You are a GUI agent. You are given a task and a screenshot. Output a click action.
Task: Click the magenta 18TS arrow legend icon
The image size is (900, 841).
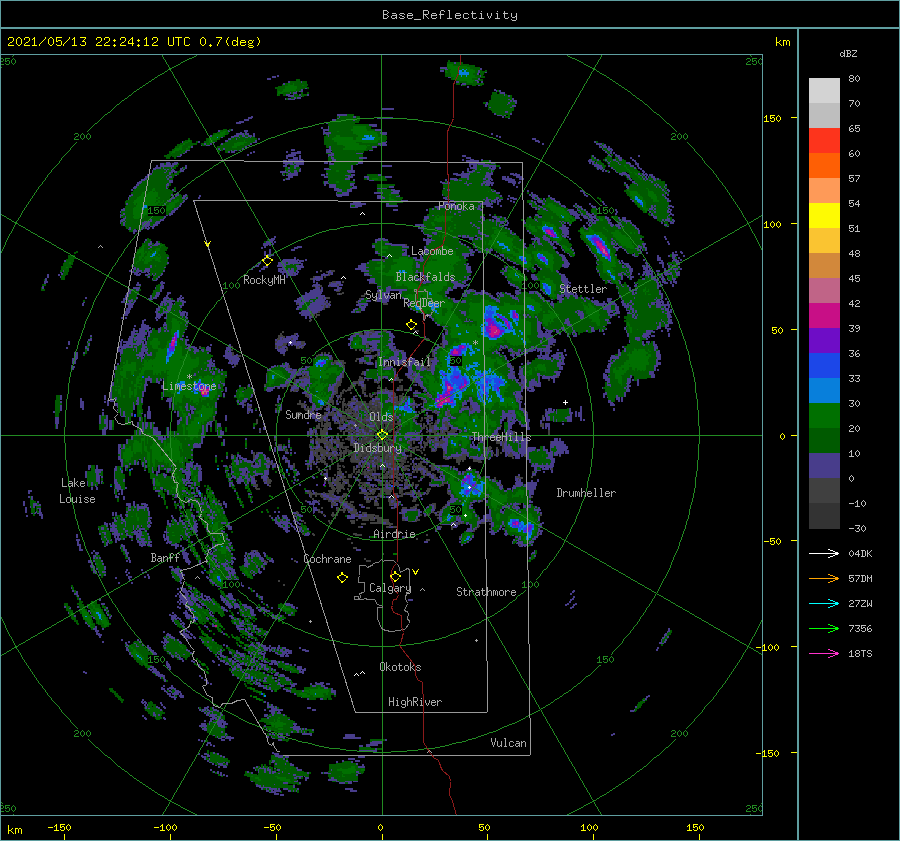coord(824,653)
